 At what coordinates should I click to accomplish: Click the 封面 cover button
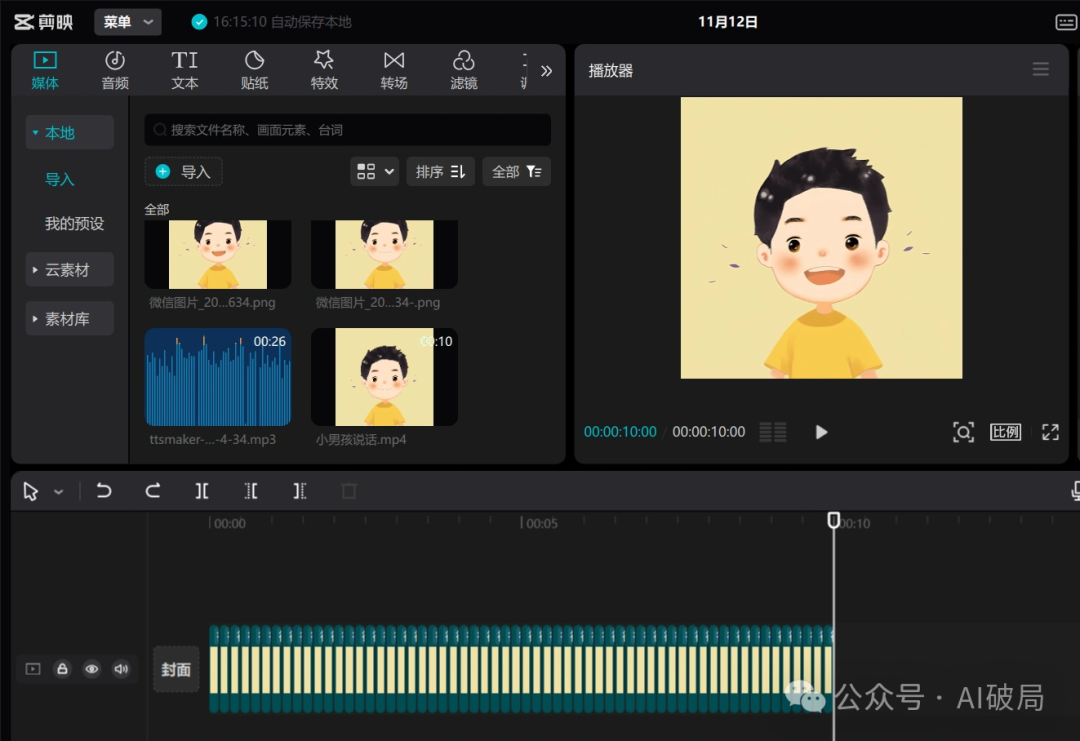coord(176,669)
